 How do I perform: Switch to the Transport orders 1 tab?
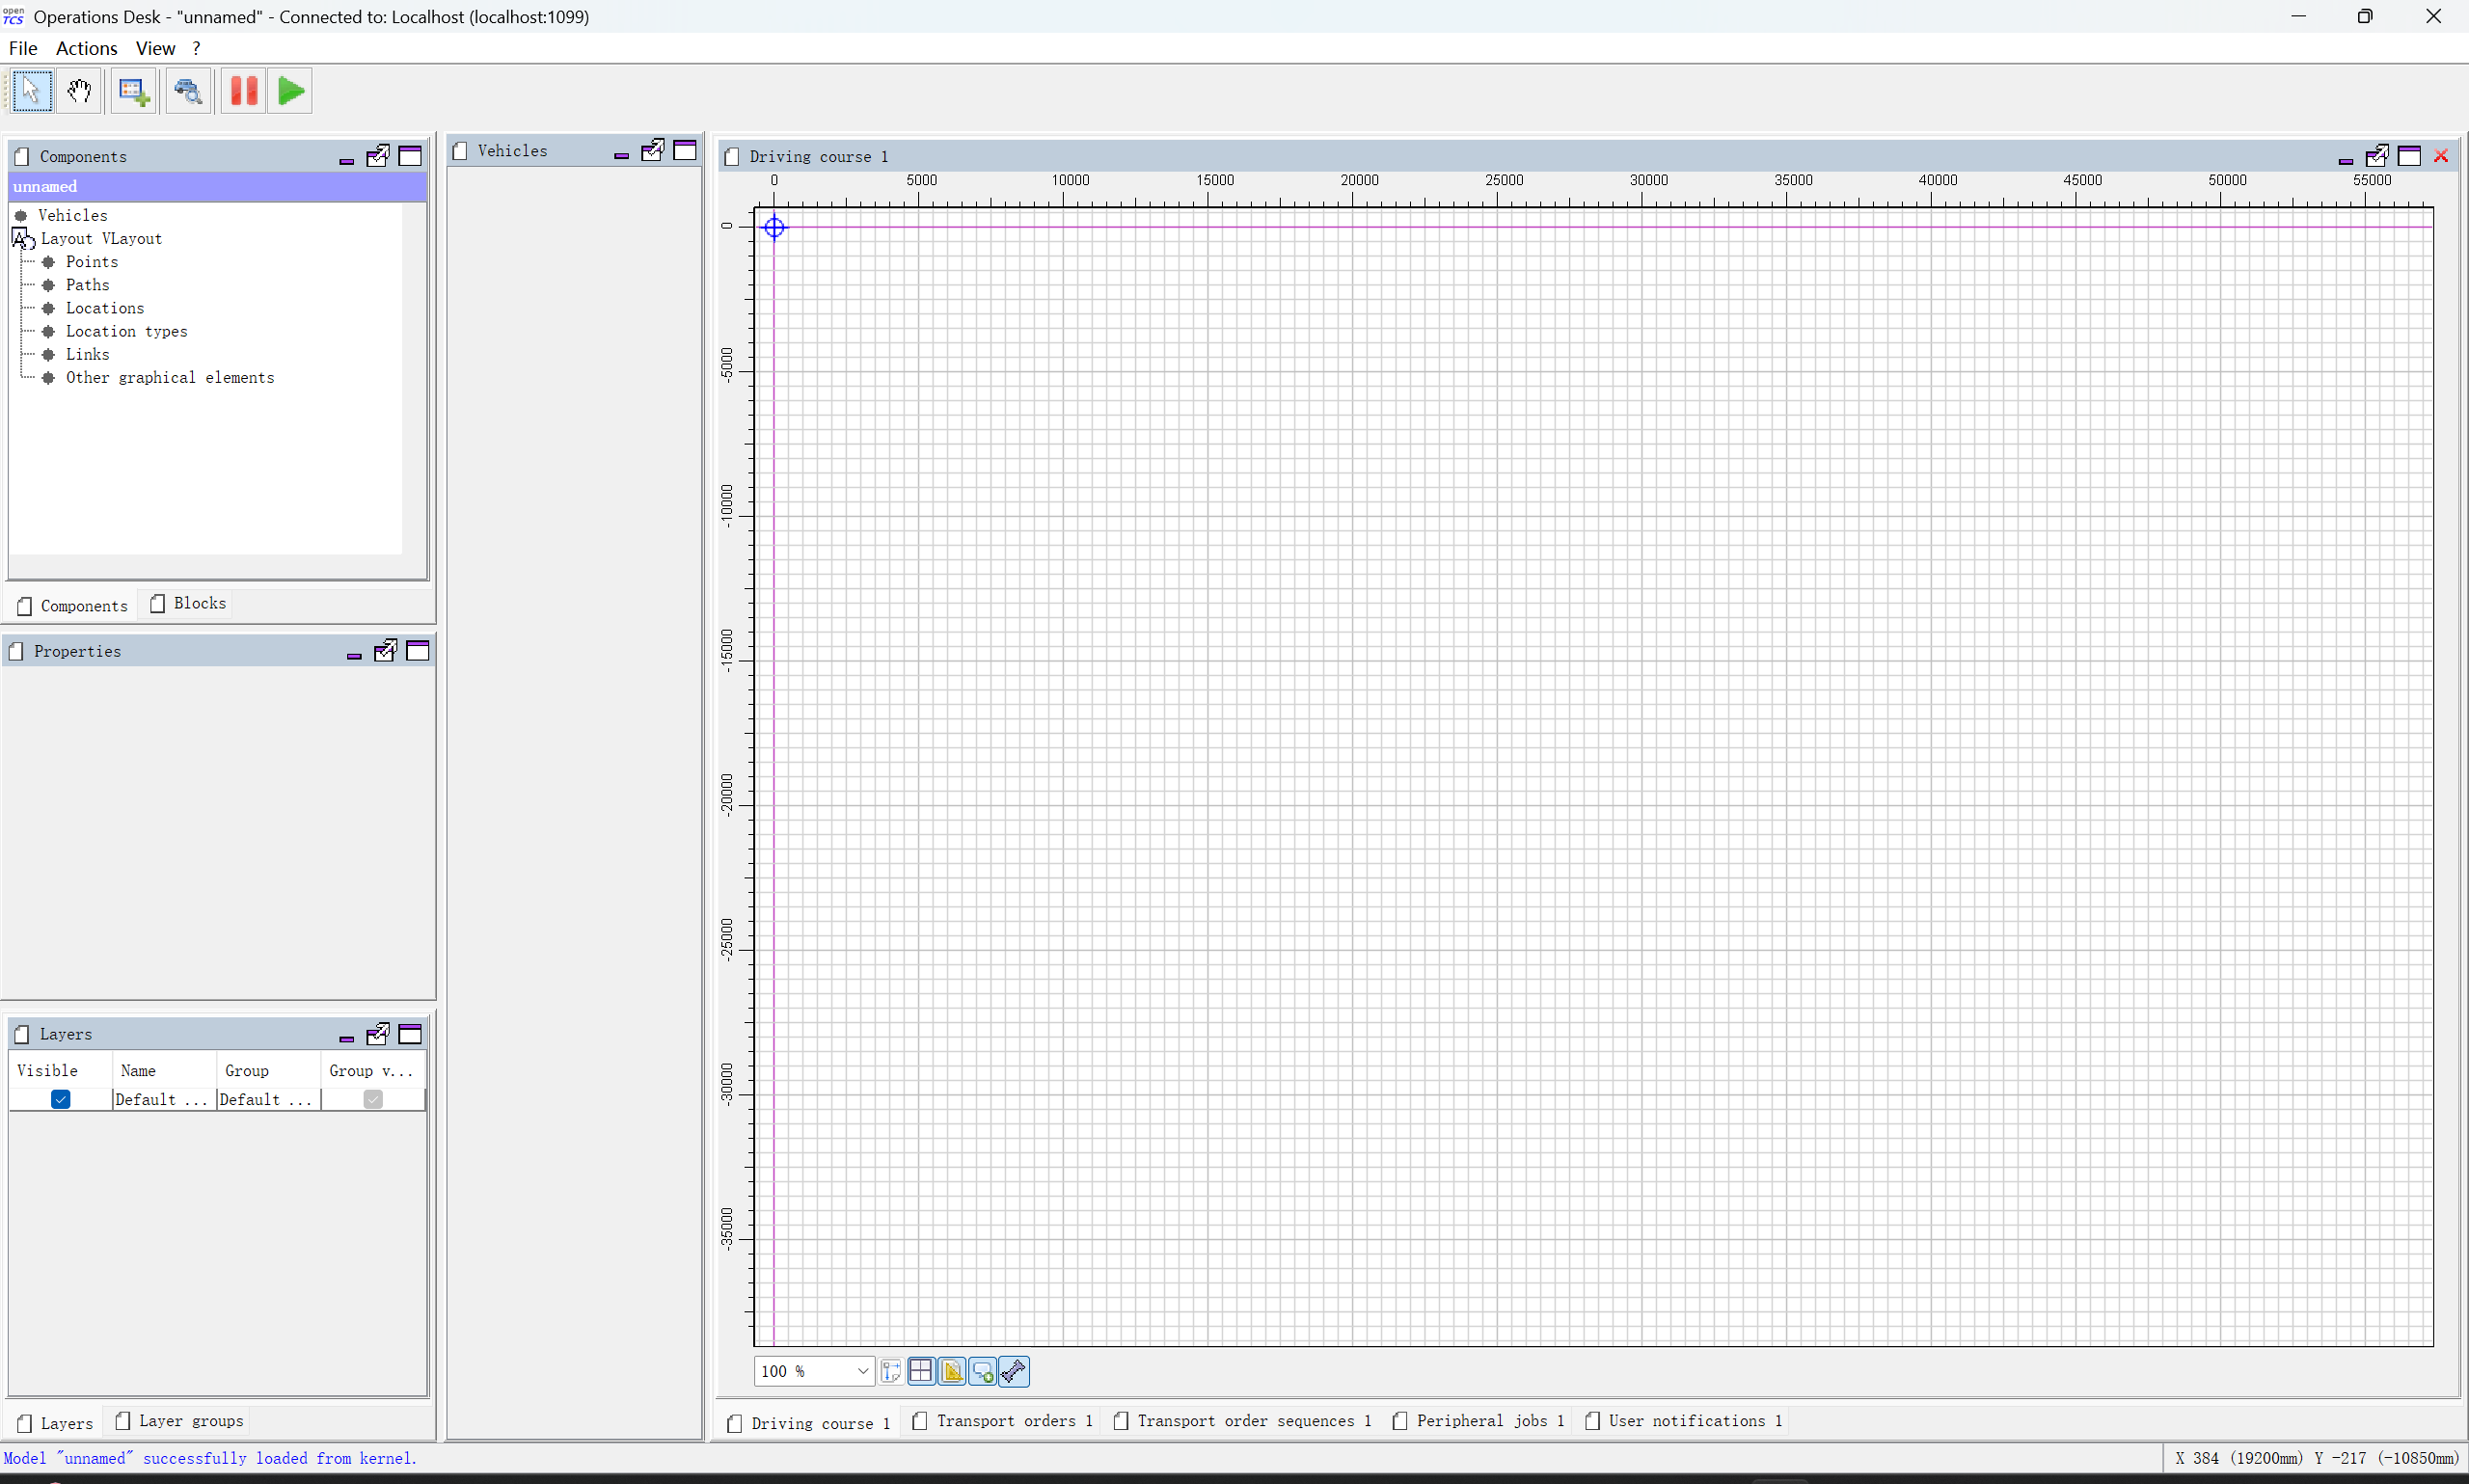1005,1421
